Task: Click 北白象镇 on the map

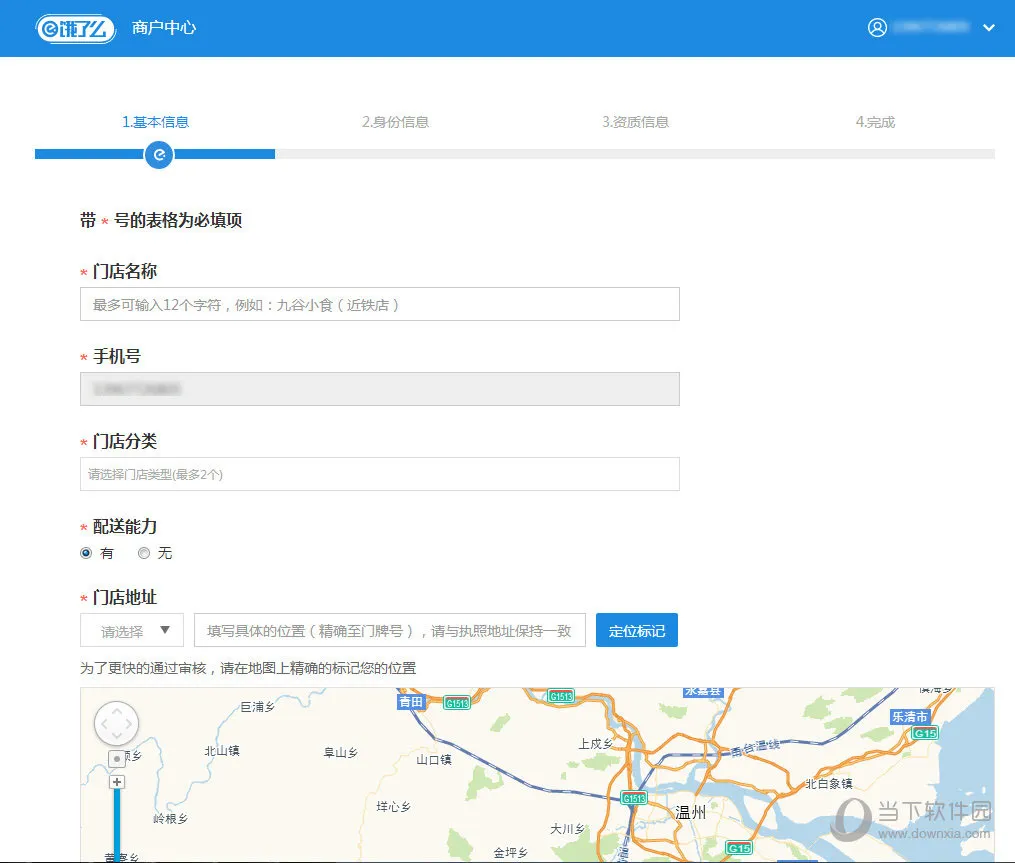Action: point(829,784)
